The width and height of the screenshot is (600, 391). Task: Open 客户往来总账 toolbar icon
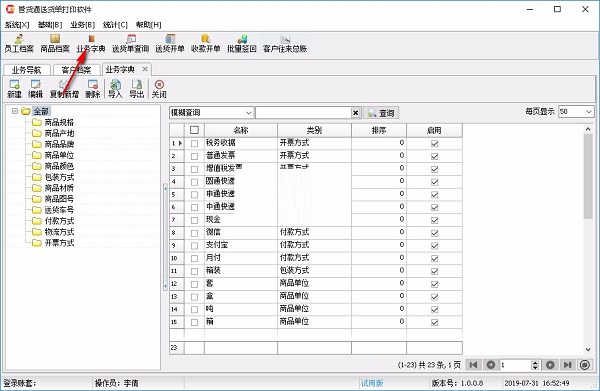(x=285, y=43)
